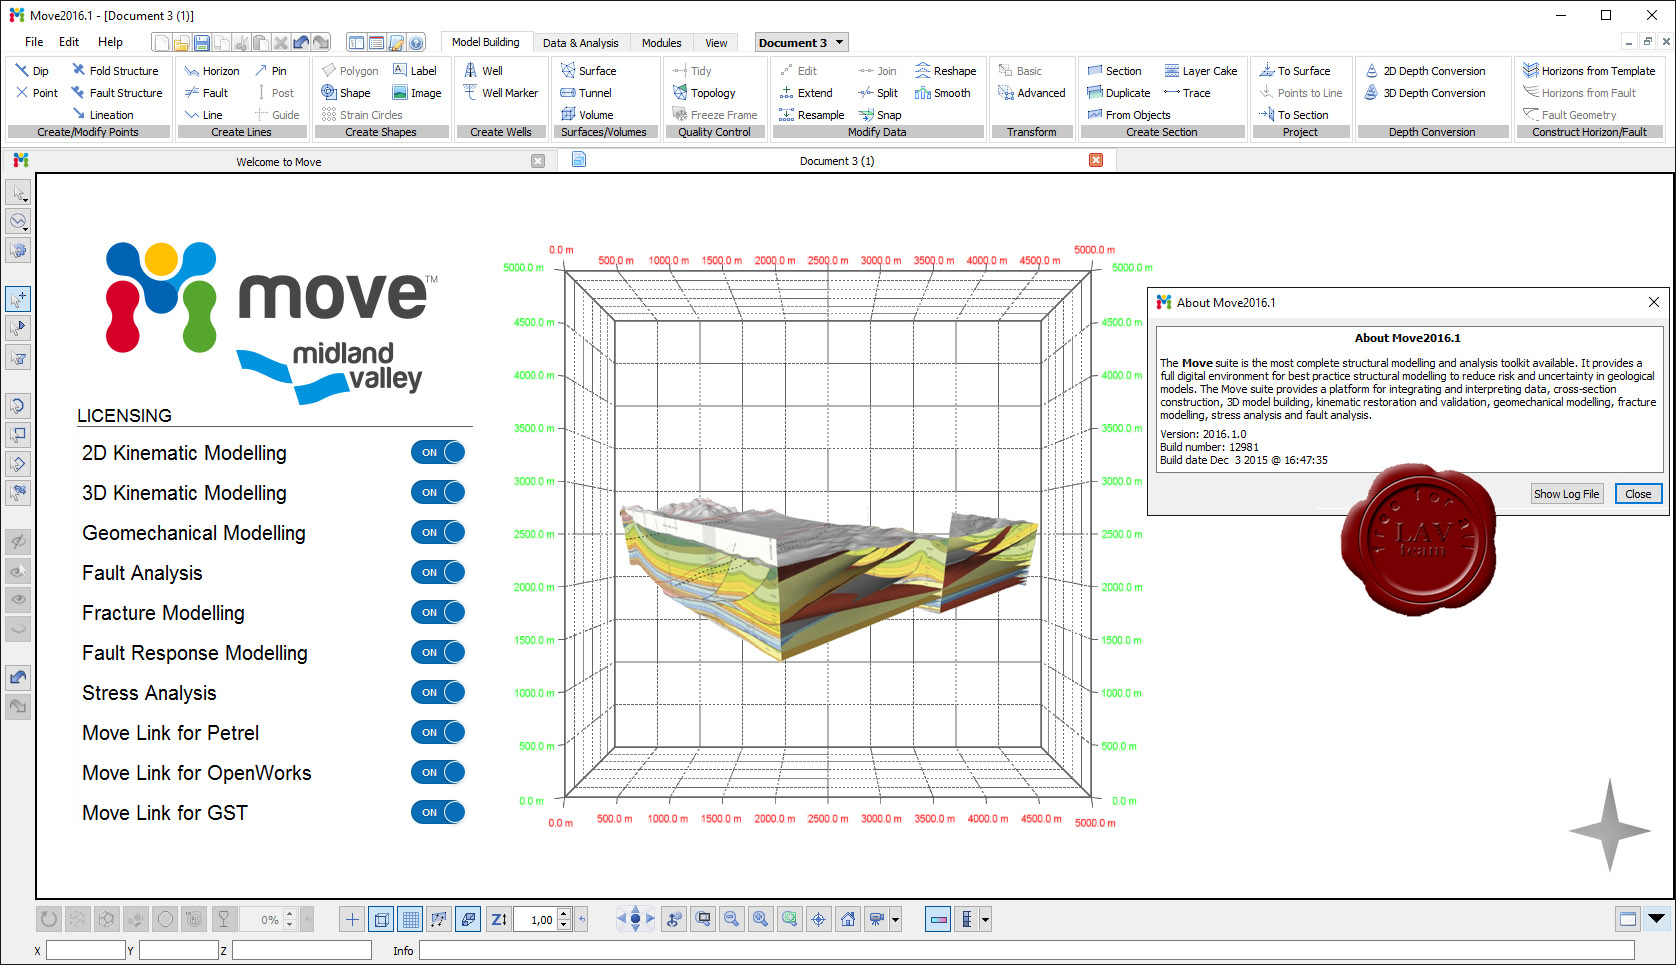This screenshot has width=1676, height=965.
Task: Select the Welcome to Move tab
Action: (x=279, y=161)
